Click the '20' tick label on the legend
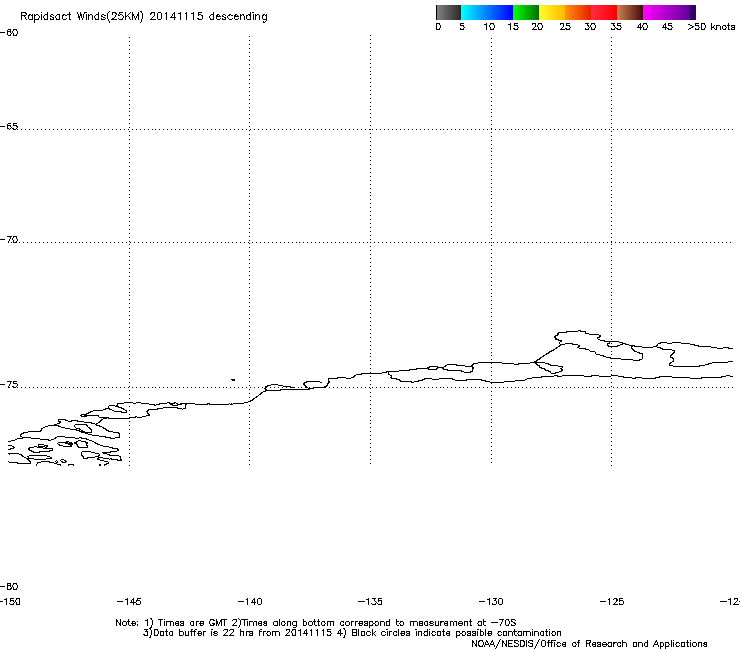The height and width of the screenshot is (650, 740). [537, 27]
